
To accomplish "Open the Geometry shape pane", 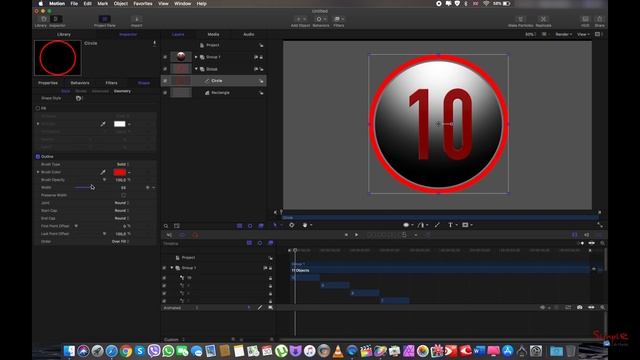I will point(122,91).
